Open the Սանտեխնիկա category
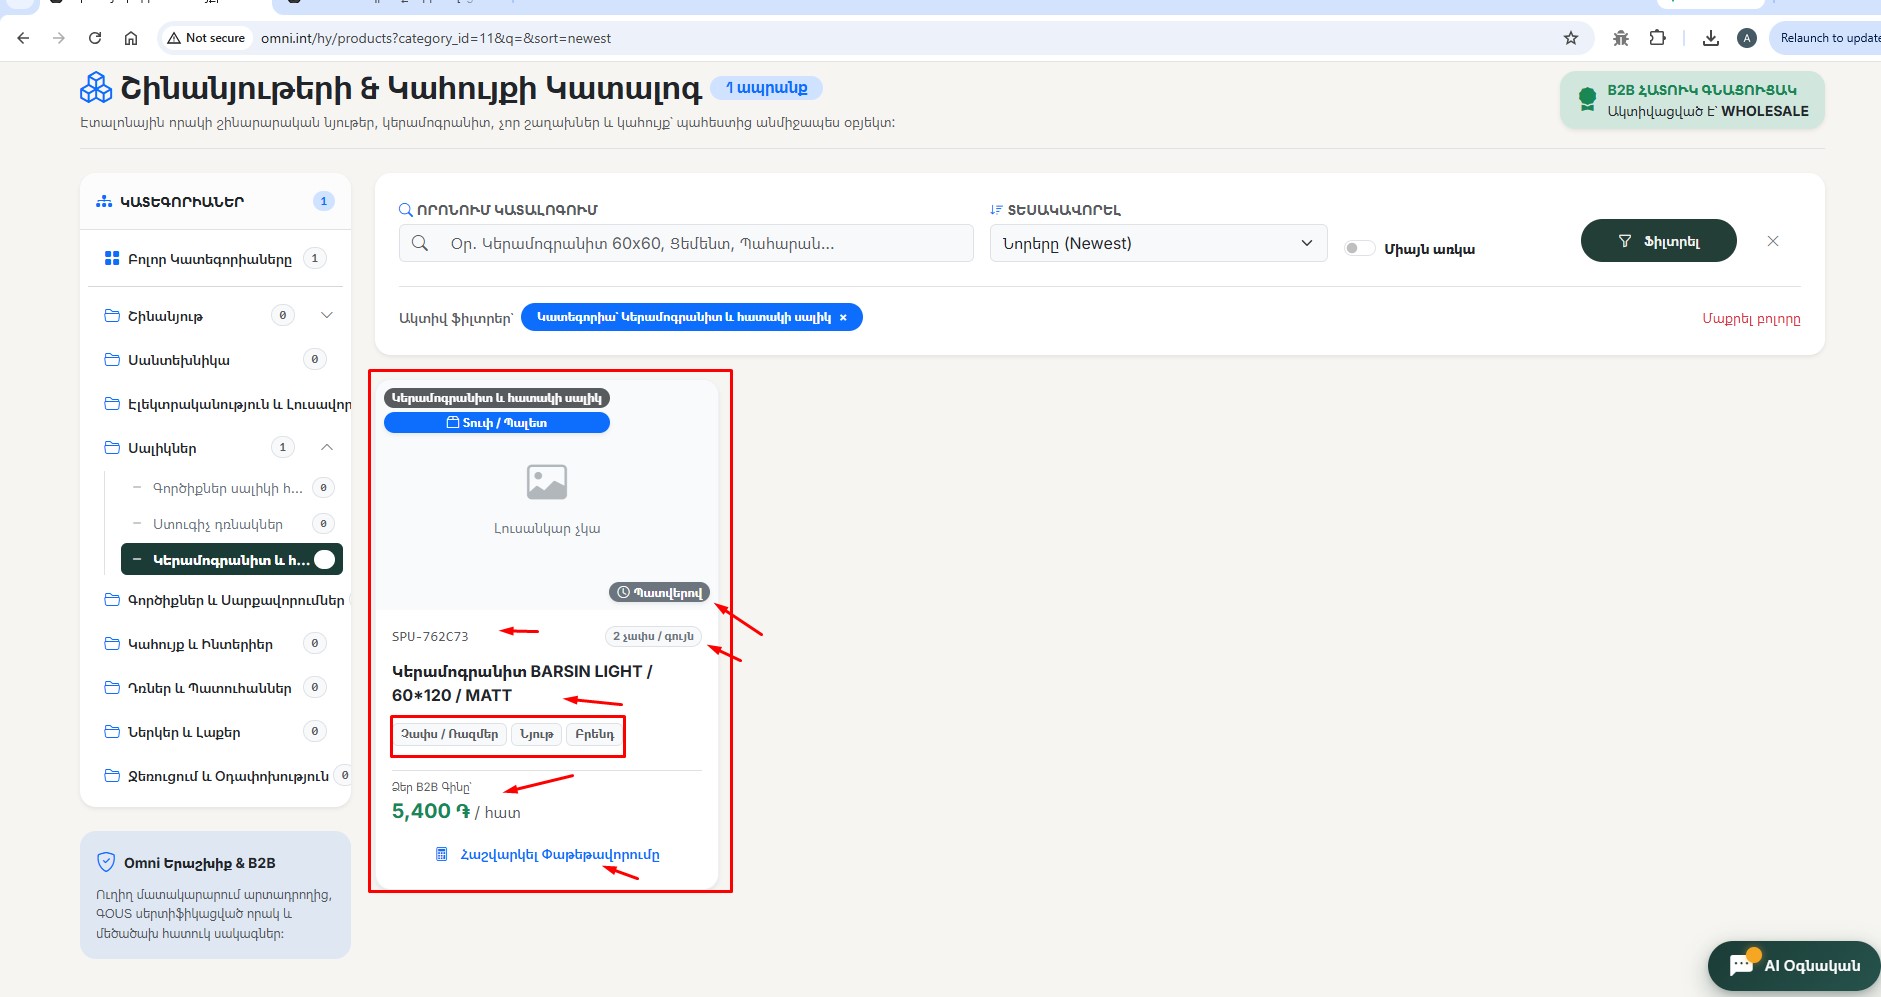1881x997 pixels. [x=215, y=360]
